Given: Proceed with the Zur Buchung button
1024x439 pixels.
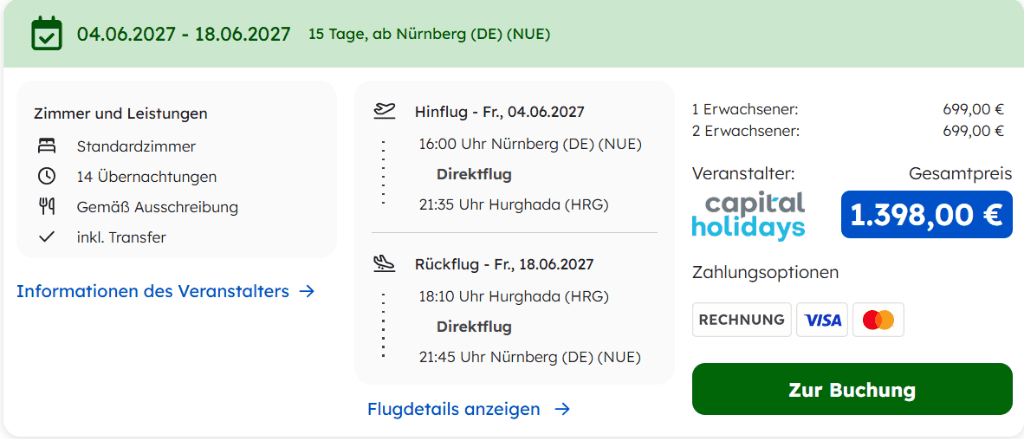Looking at the screenshot, I should 852,389.
